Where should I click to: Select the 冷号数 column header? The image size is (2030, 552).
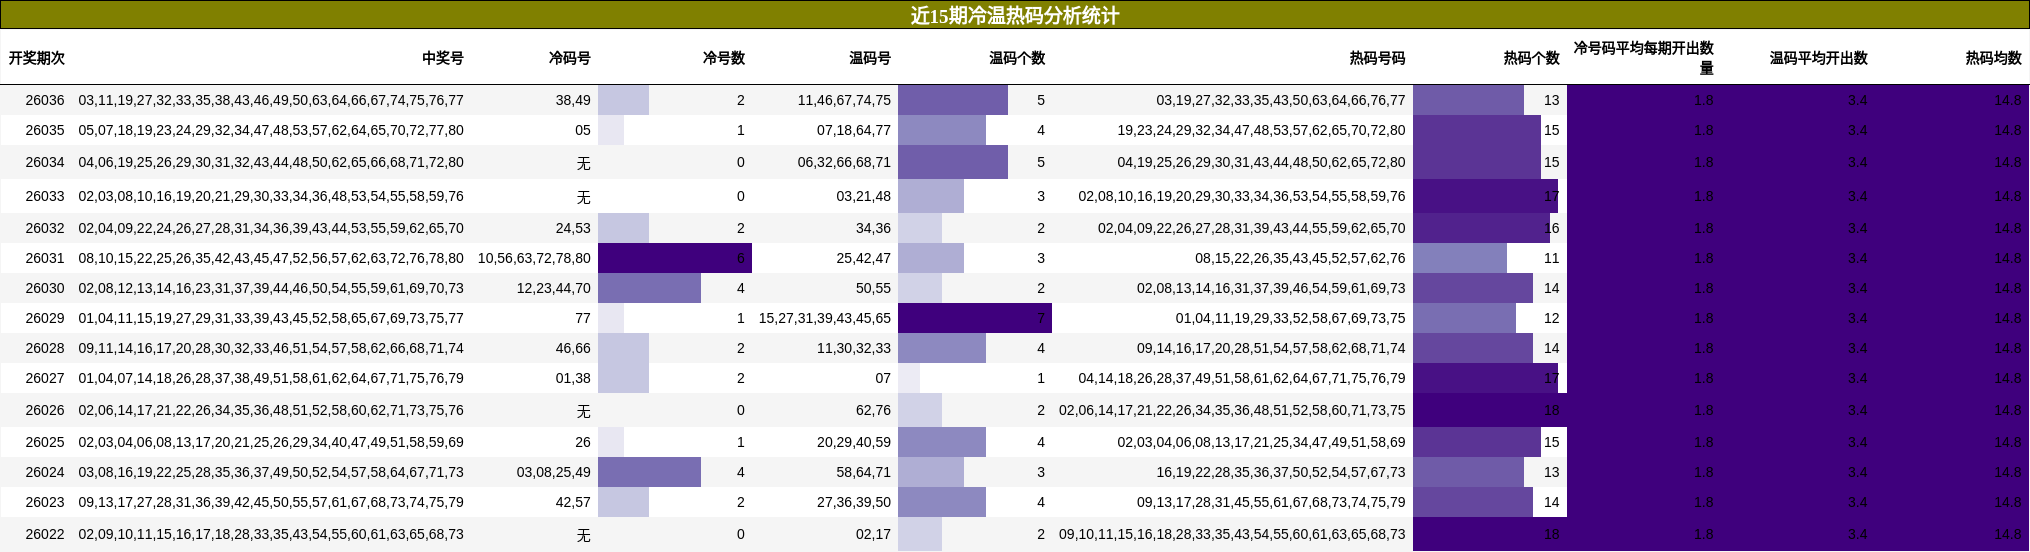point(724,58)
